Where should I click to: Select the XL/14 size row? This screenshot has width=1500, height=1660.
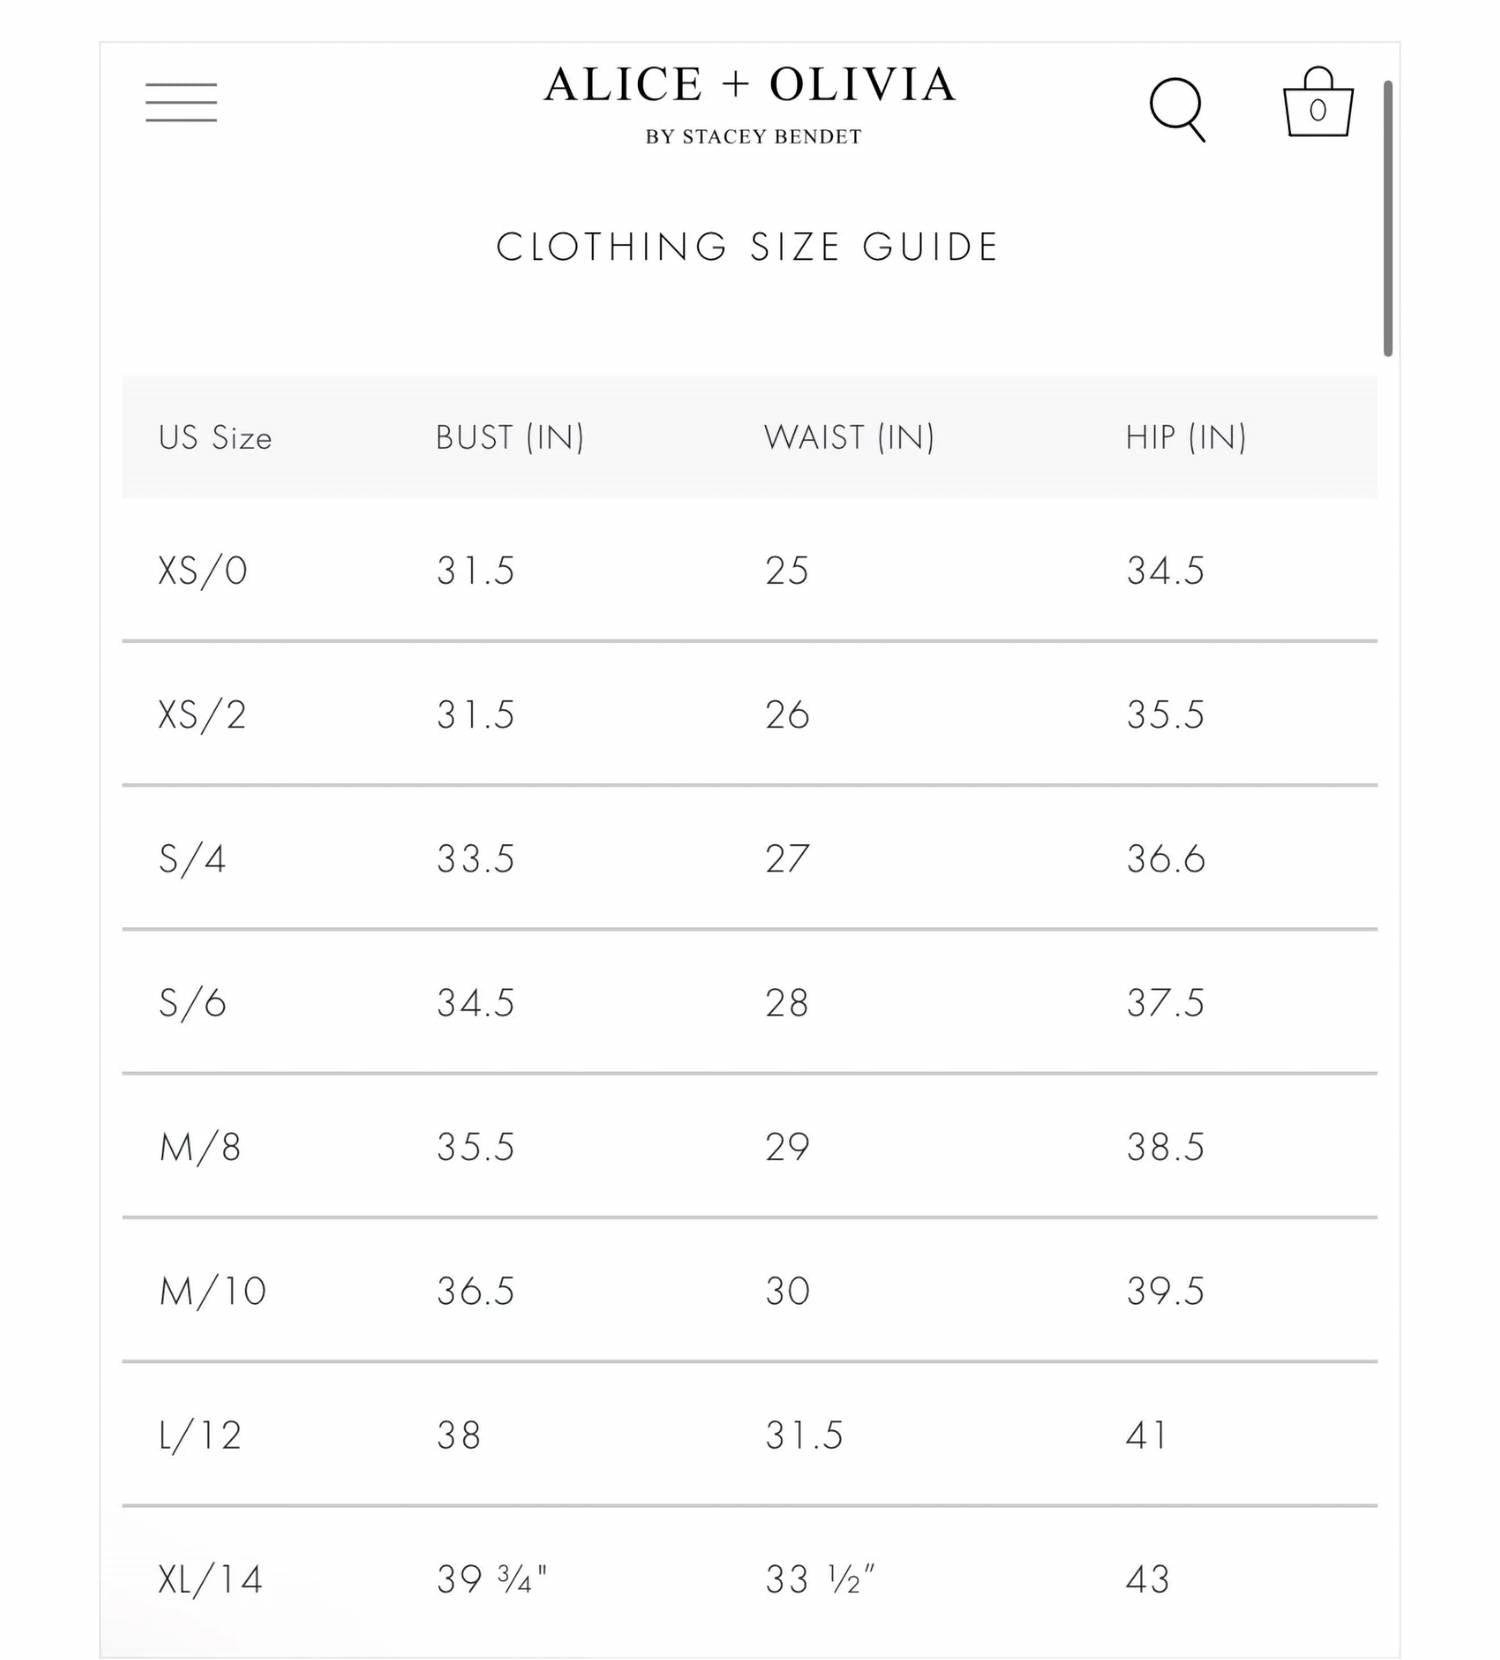(750, 1580)
